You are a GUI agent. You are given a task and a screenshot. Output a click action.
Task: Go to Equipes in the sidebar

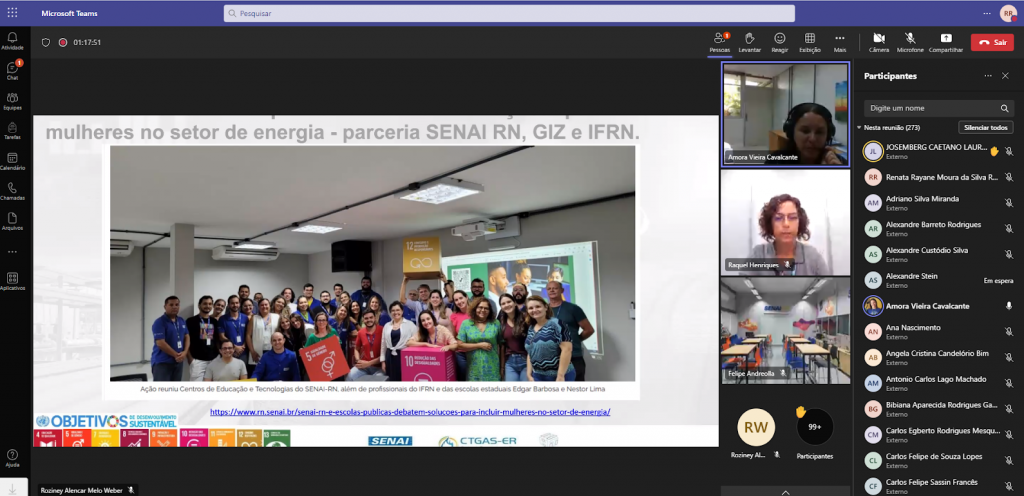[12, 101]
